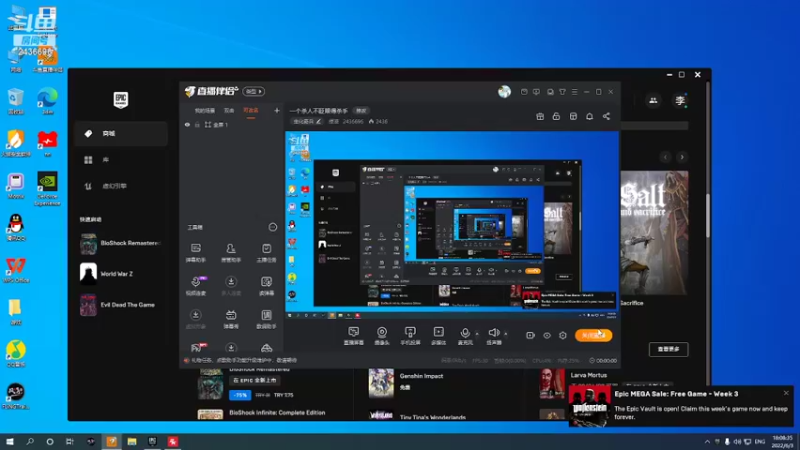Go to previous carousel item in Epic

(665, 157)
